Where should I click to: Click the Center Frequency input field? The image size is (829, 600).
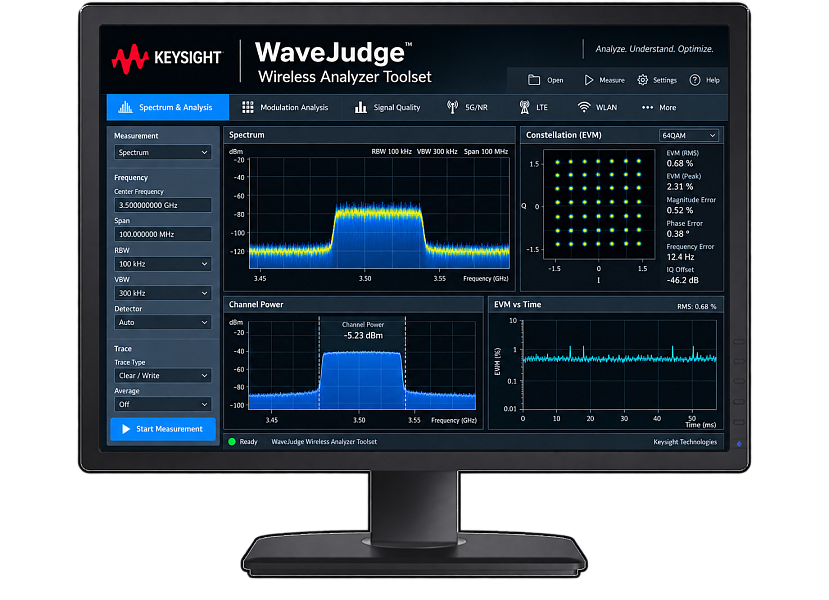(x=163, y=205)
